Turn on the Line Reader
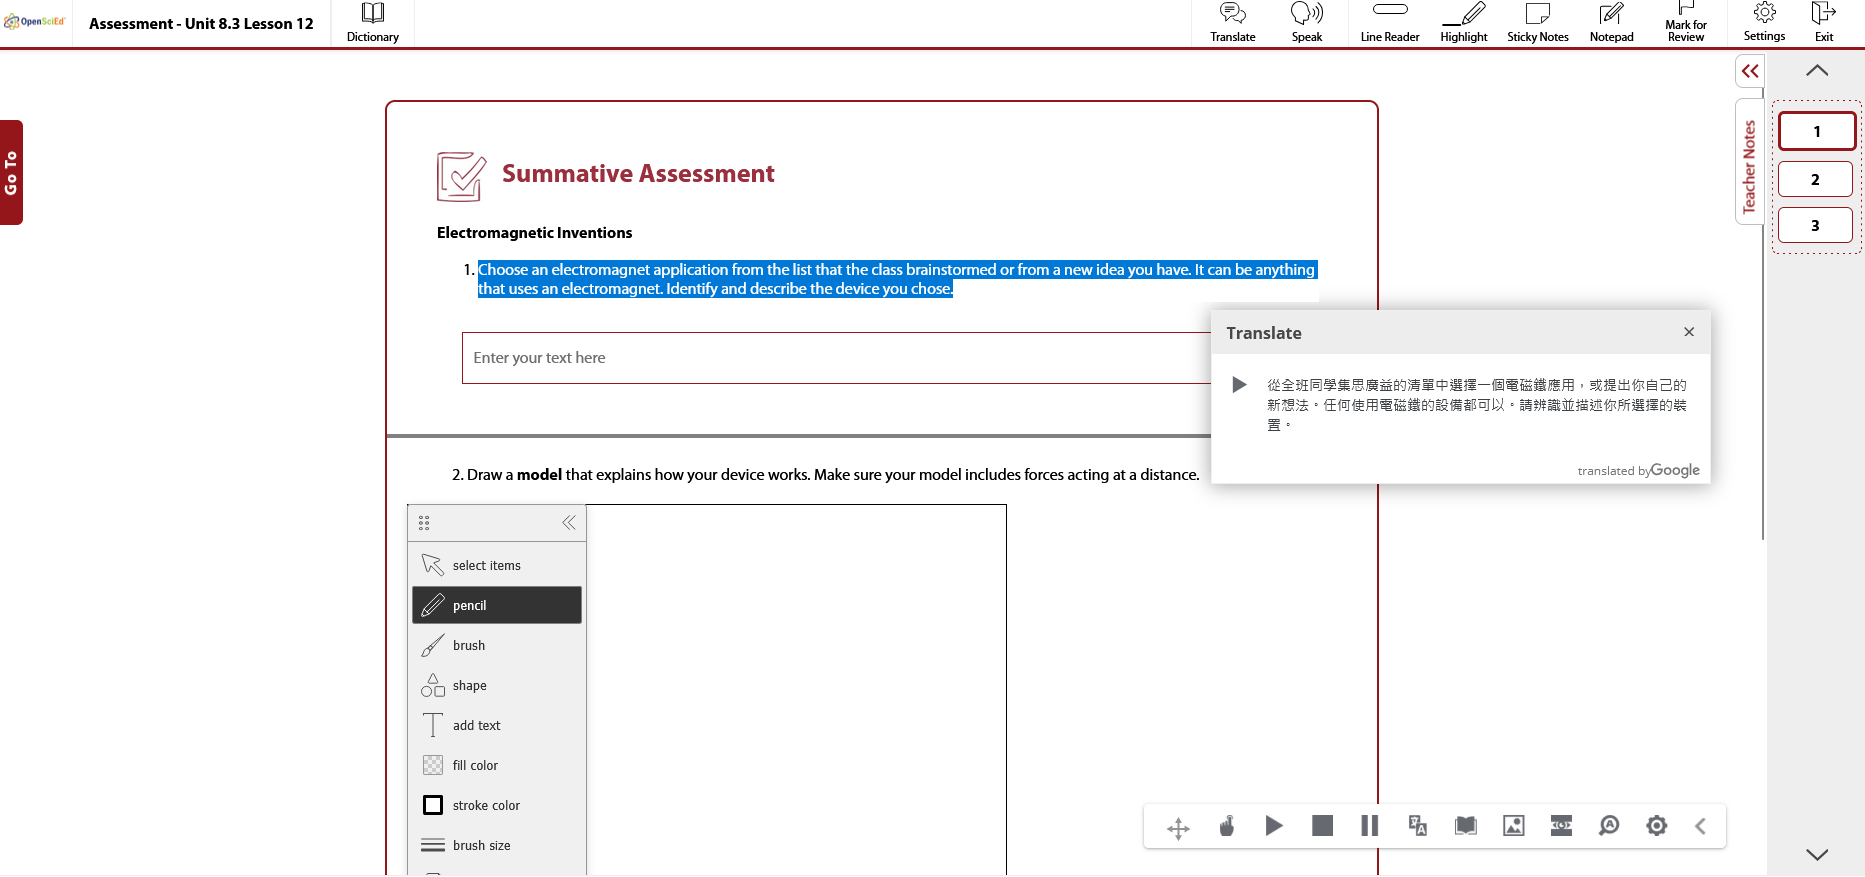The height and width of the screenshot is (877, 1865). (1389, 23)
